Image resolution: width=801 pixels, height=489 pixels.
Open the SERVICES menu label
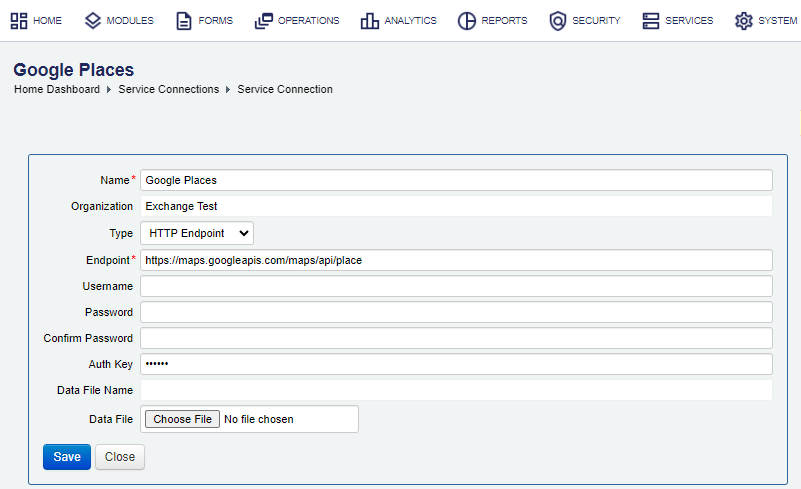(x=689, y=20)
